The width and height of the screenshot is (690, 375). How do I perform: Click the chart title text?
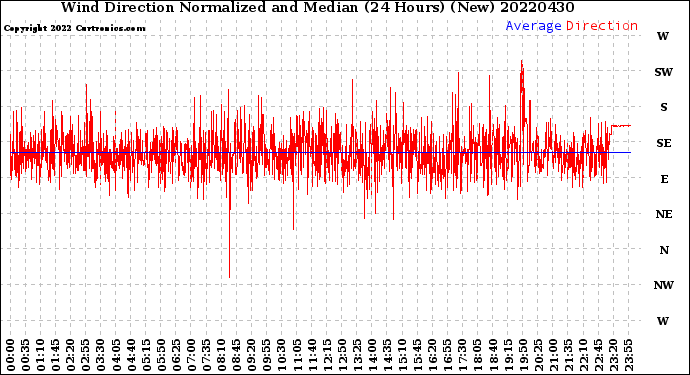point(317,7)
